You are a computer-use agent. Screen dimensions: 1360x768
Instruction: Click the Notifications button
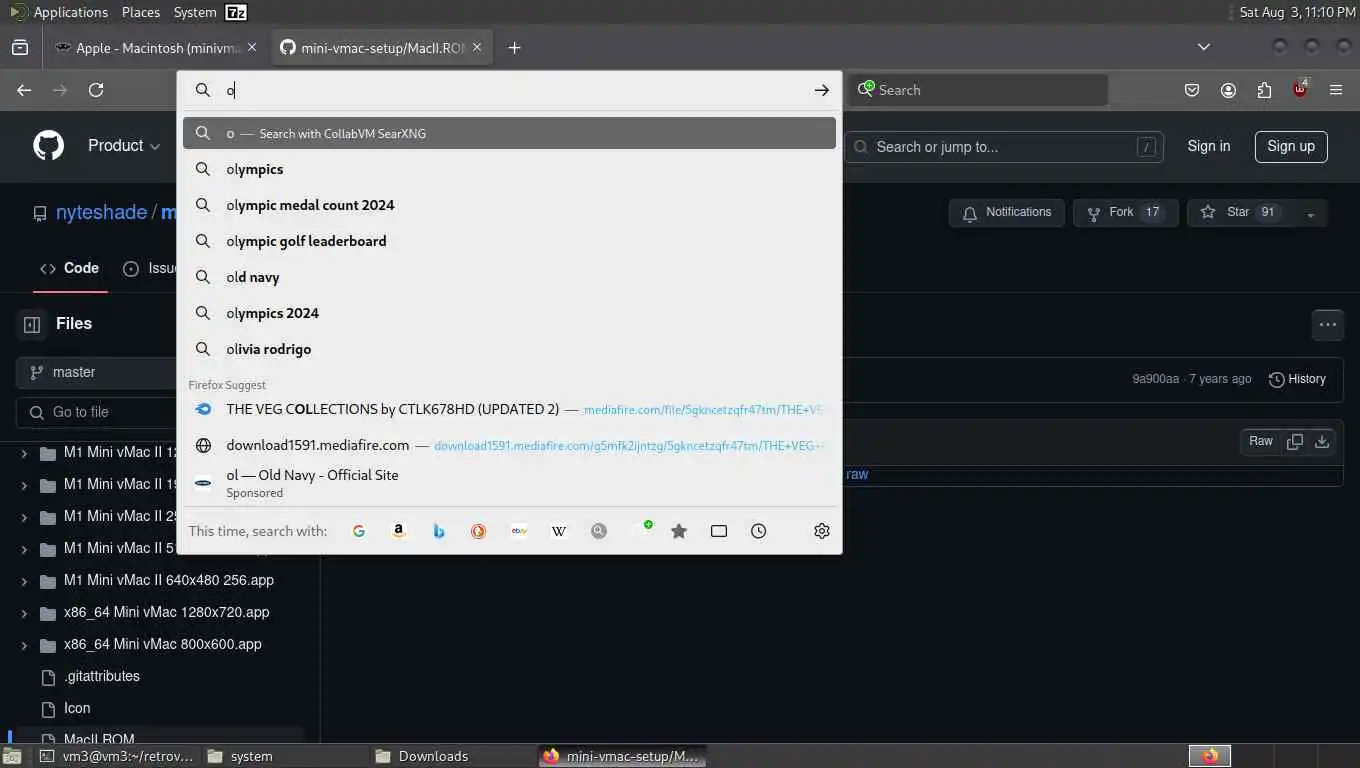(1007, 213)
